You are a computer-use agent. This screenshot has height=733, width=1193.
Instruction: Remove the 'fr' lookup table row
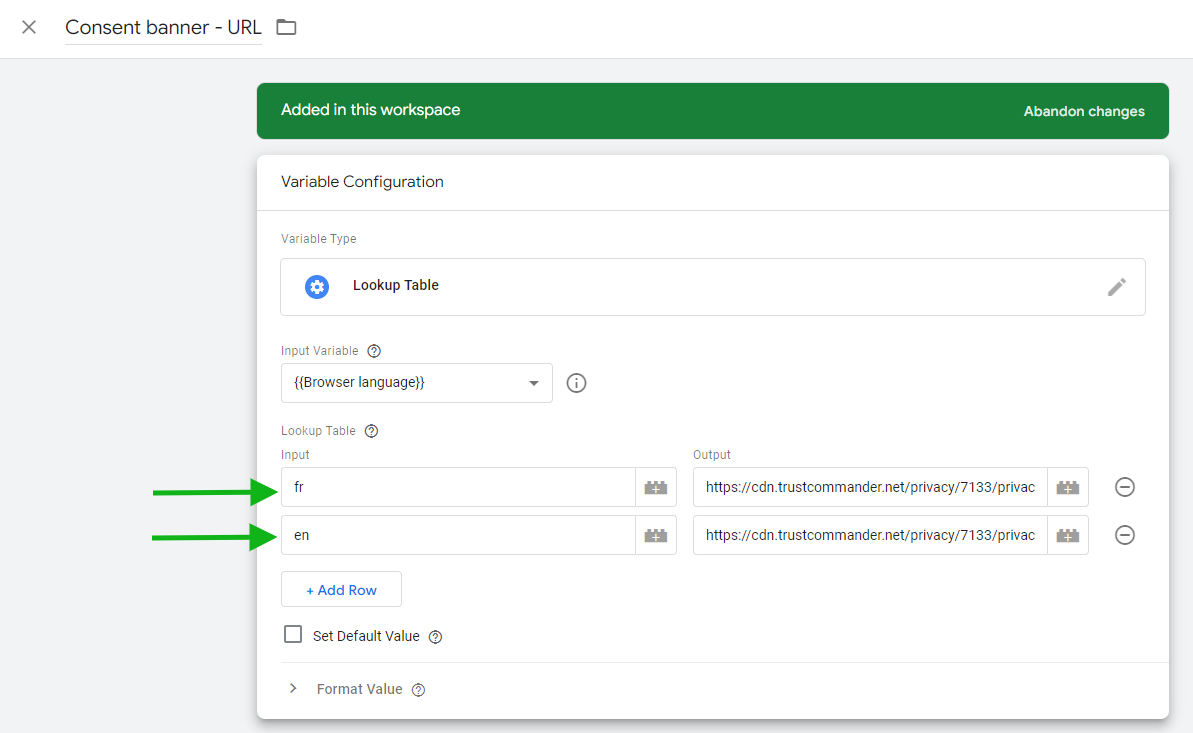click(1125, 488)
